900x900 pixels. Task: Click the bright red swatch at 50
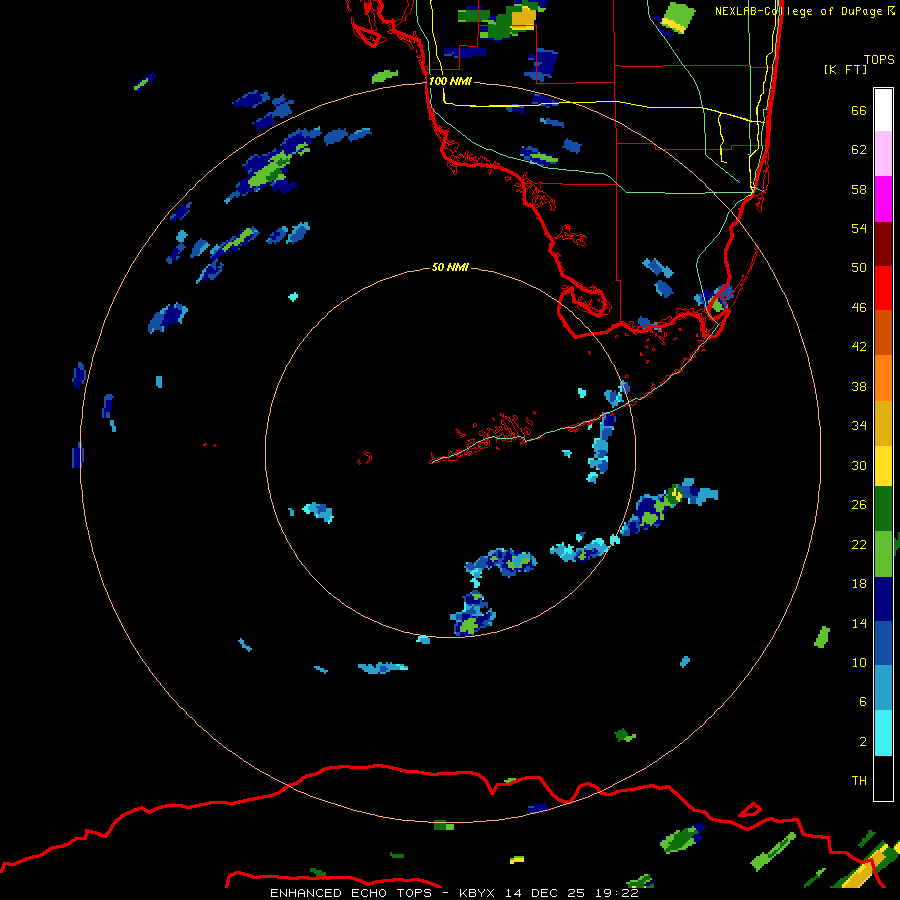click(x=883, y=288)
